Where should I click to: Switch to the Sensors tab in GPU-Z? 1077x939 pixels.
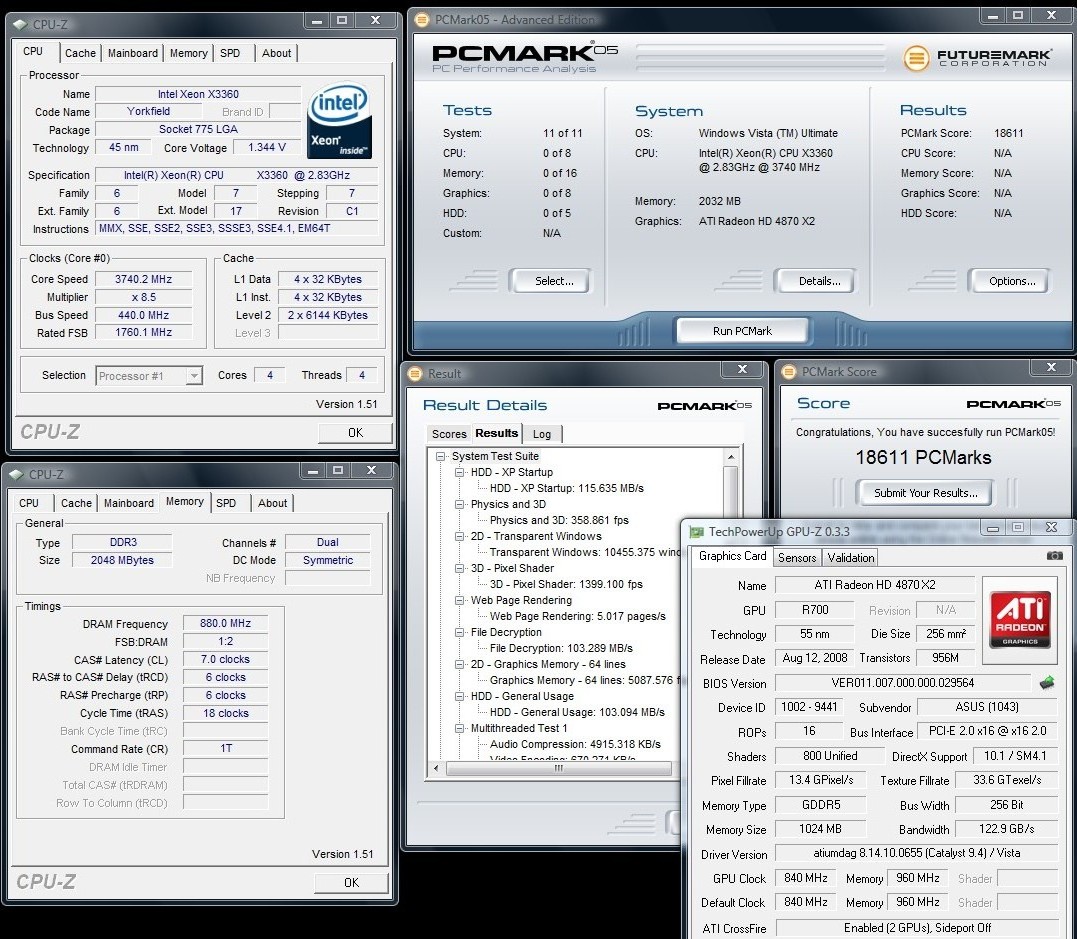pyautogui.click(x=797, y=558)
